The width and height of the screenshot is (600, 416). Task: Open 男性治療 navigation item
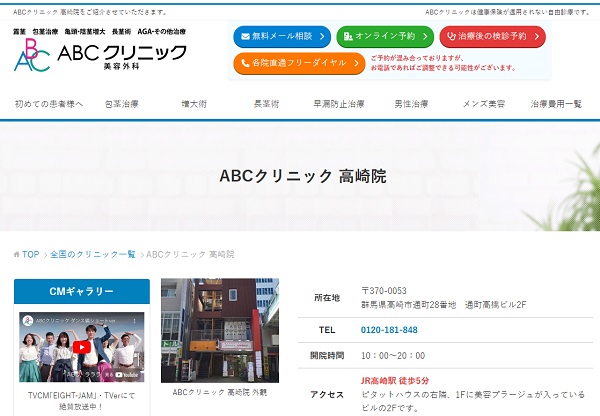[412, 104]
